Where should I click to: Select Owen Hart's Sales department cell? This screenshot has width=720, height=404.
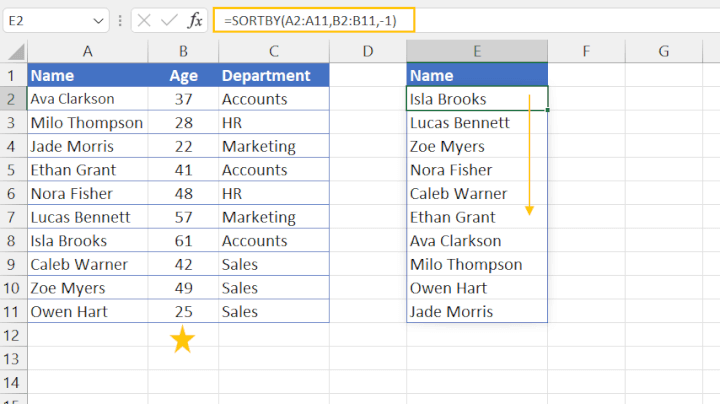point(274,311)
